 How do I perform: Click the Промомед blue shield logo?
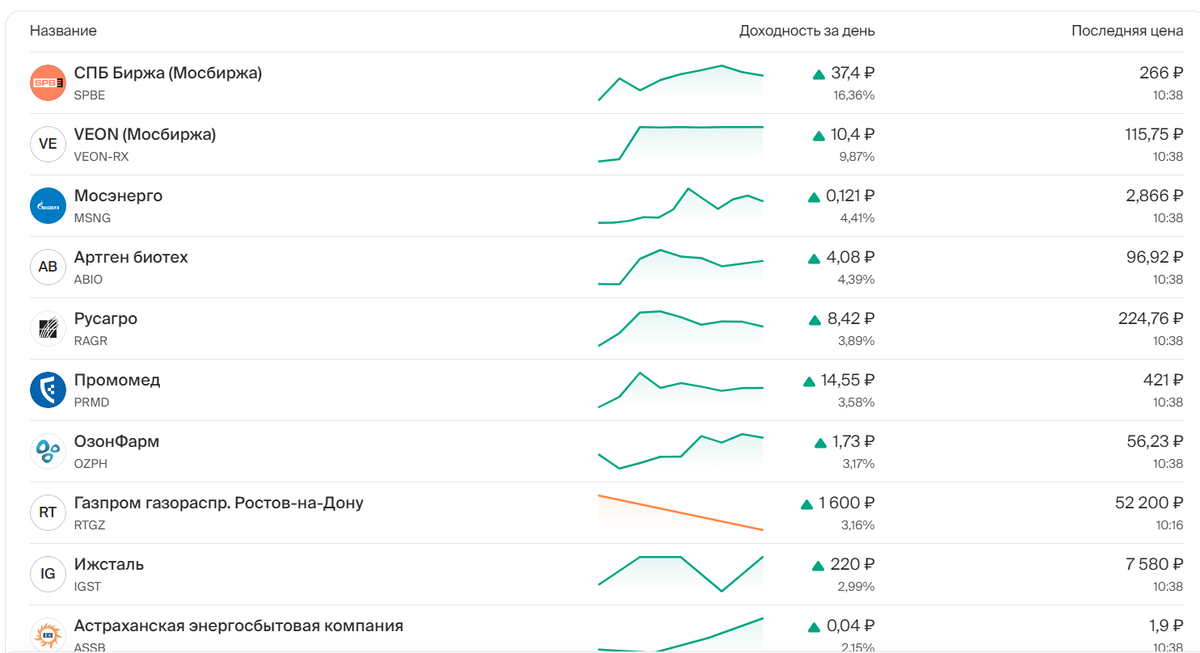tap(47, 390)
